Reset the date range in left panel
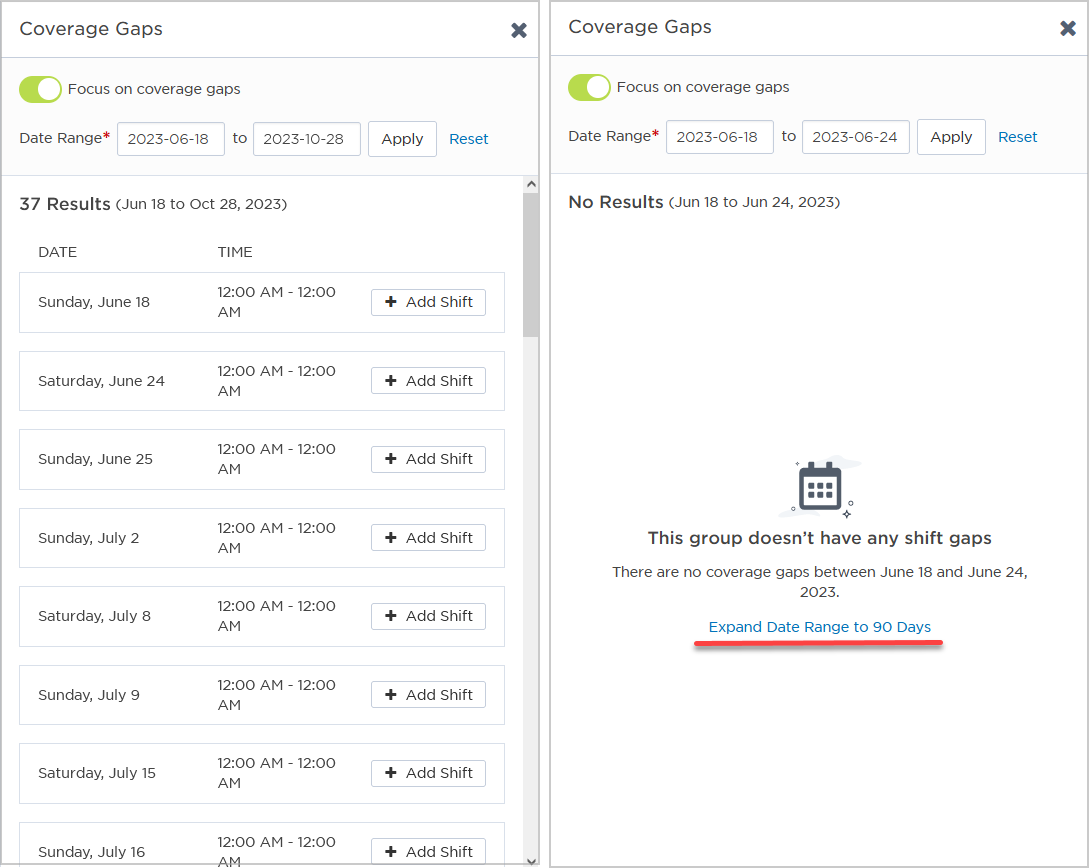This screenshot has height=868, width=1089. click(468, 139)
